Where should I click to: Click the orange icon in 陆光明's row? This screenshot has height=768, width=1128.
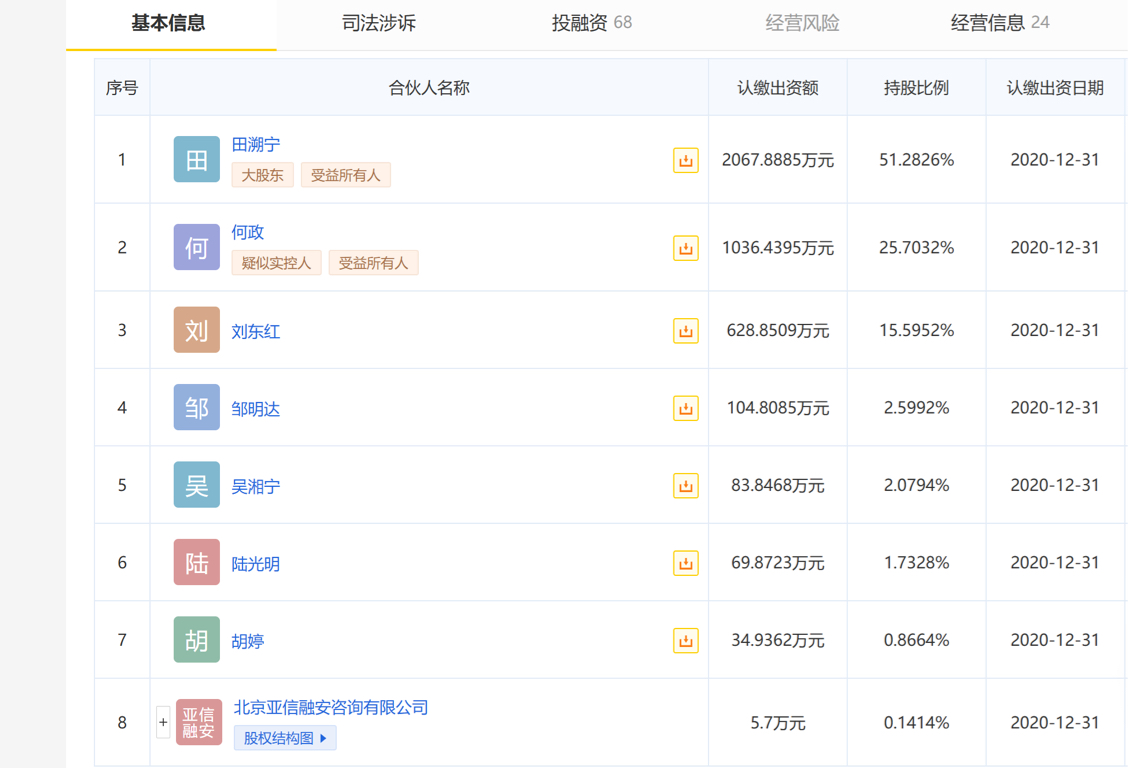[x=685, y=563]
